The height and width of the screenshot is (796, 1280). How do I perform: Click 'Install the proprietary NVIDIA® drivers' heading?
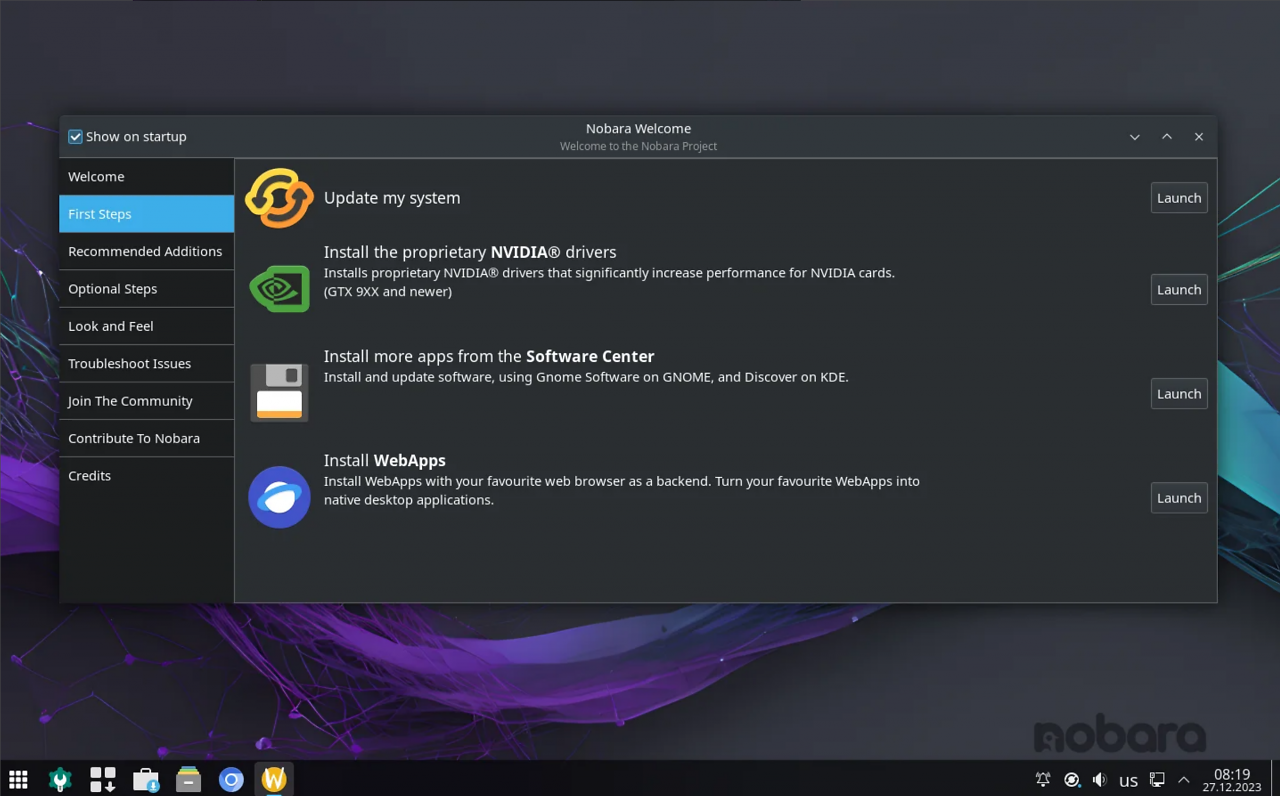click(470, 252)
